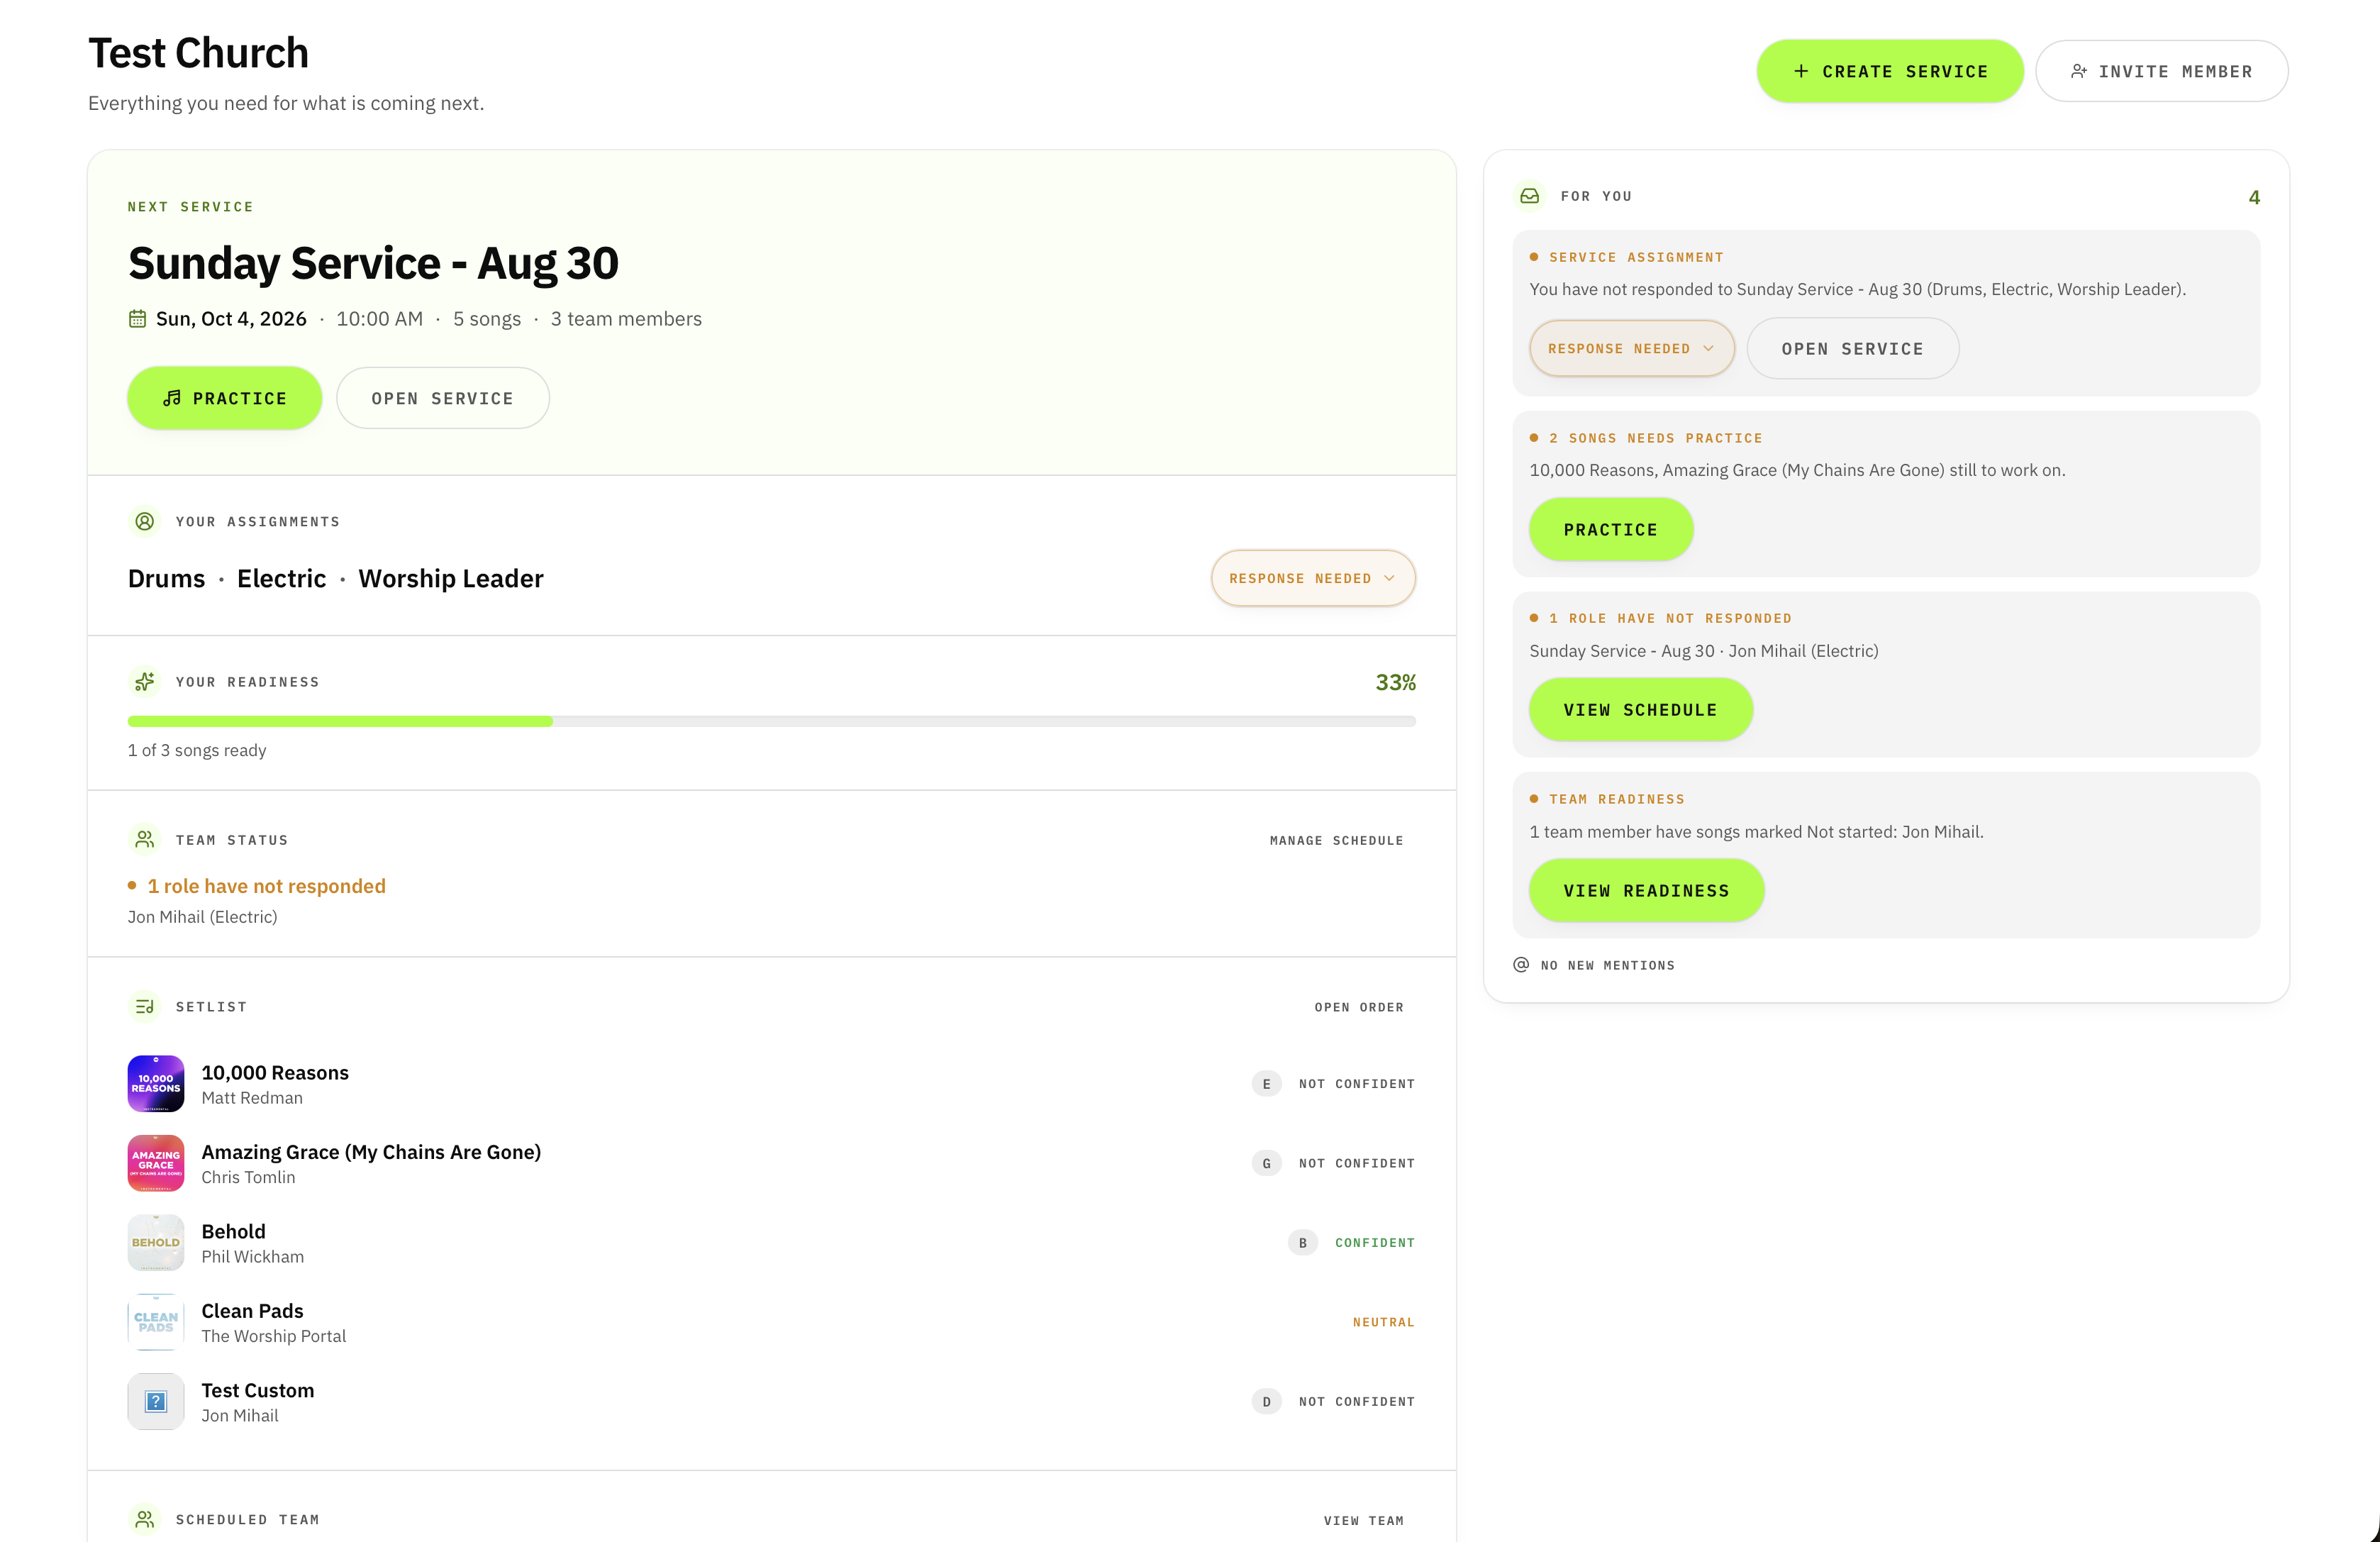
Task: Click the Your Readiness progress bar
Action: [772, 721]
